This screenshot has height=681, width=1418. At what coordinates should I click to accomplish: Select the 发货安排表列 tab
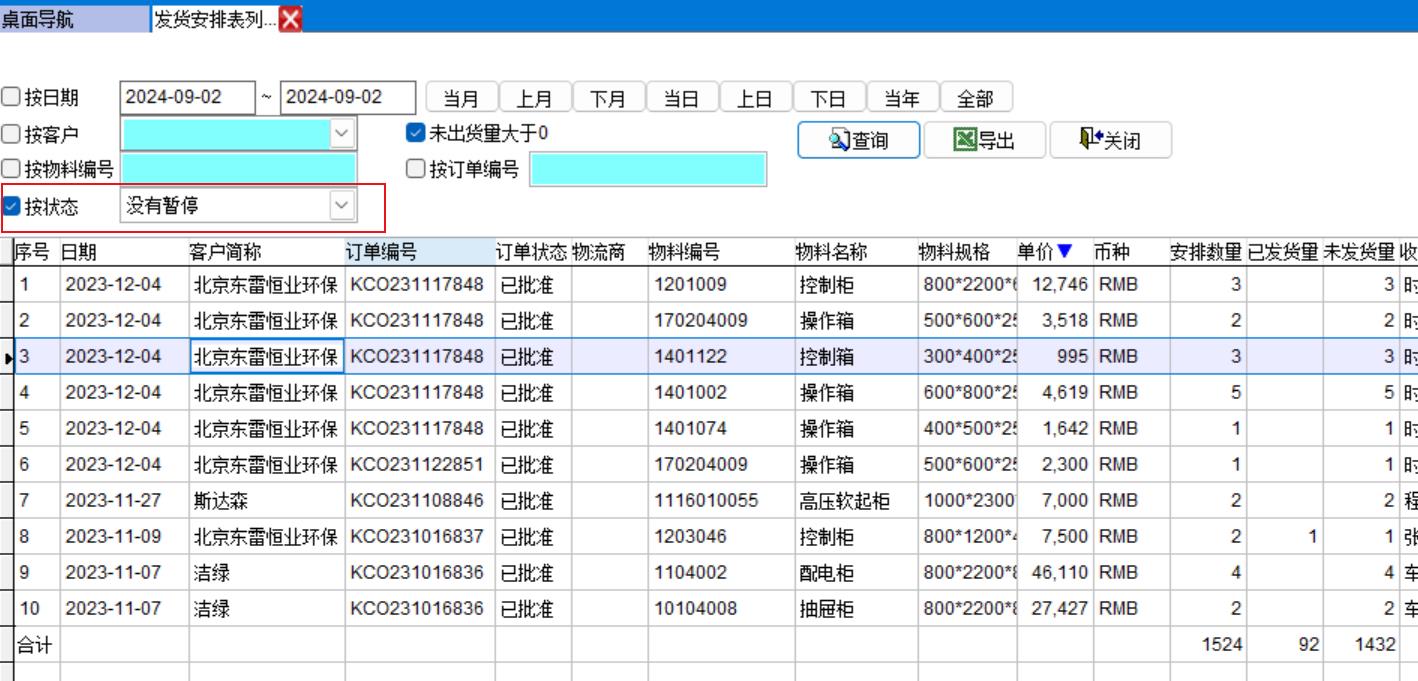click(214, 19)
